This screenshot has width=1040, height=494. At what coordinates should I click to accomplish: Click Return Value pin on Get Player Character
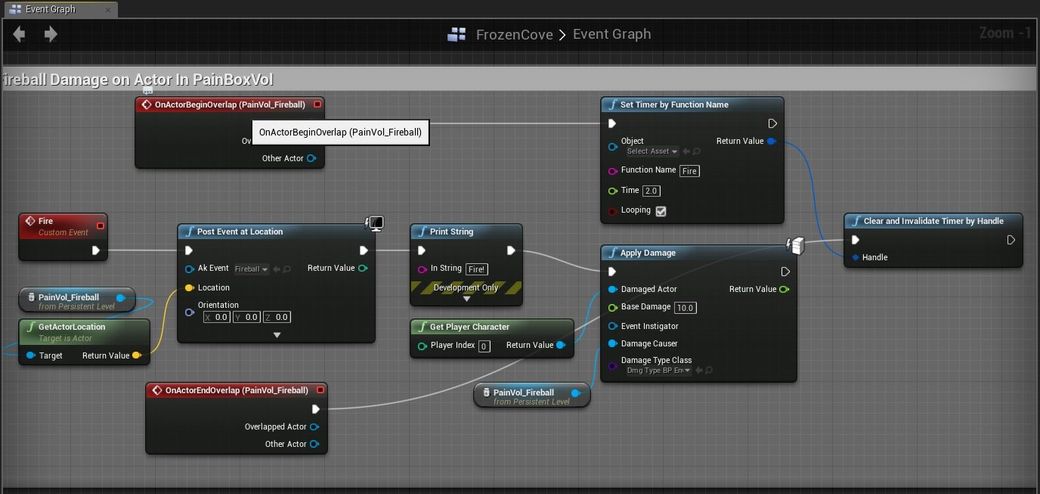point(560,345)
